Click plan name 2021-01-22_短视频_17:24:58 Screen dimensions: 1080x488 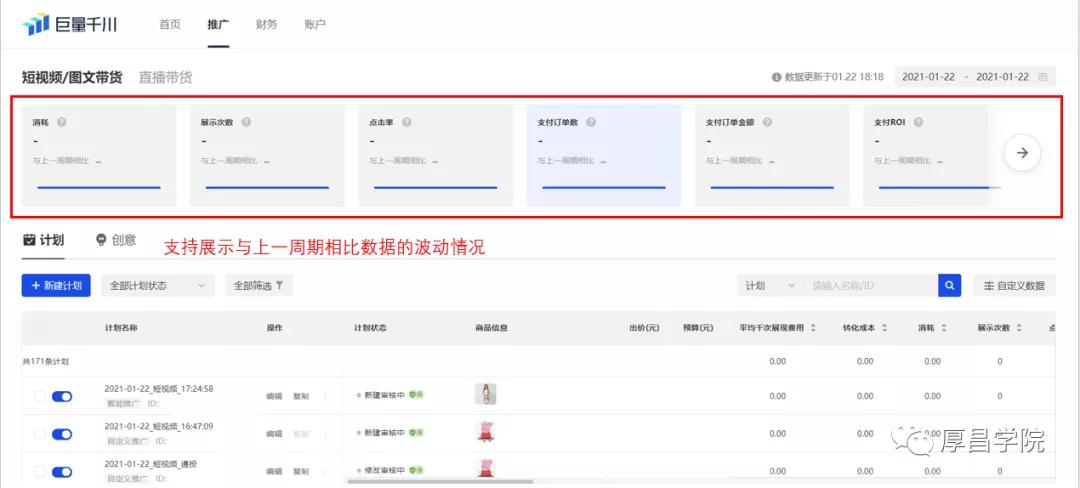pos(158,389)
